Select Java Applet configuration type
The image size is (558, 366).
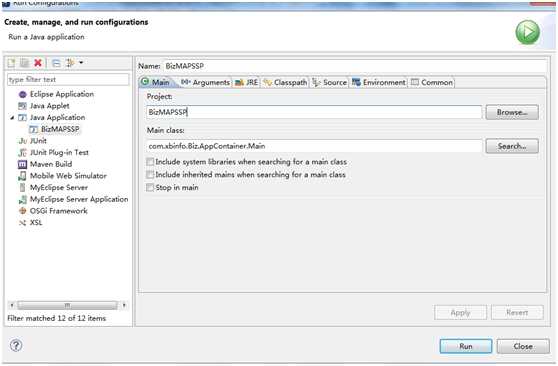pos(49,106)
